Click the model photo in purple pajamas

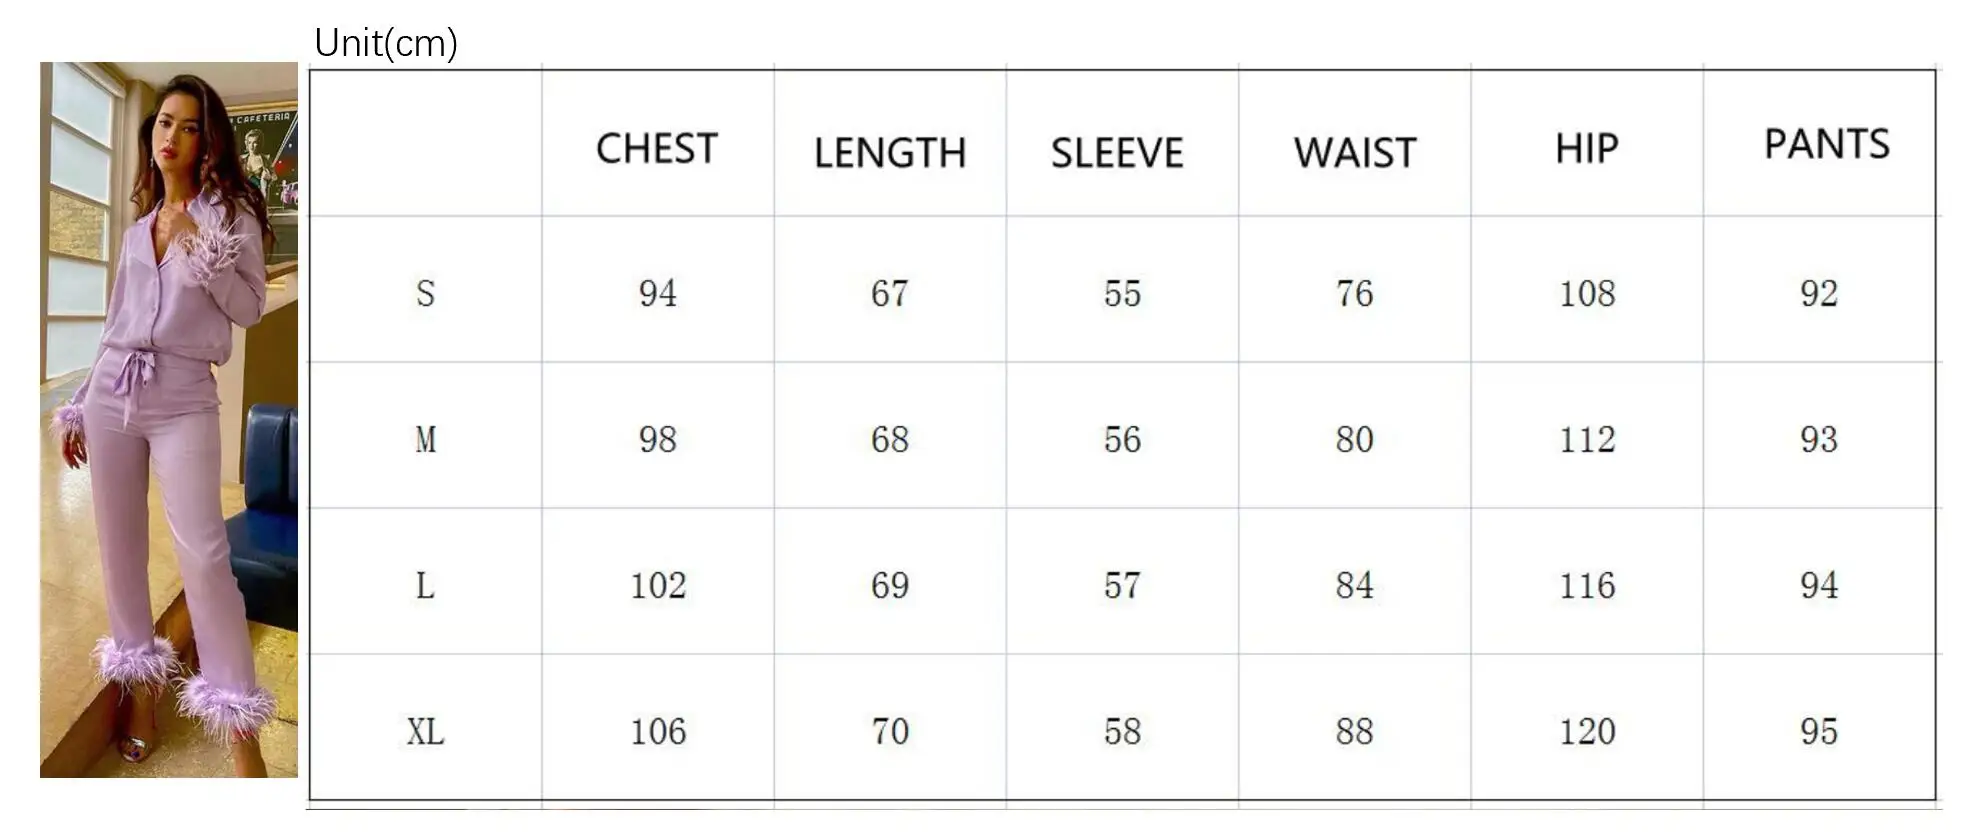[169, 419]
